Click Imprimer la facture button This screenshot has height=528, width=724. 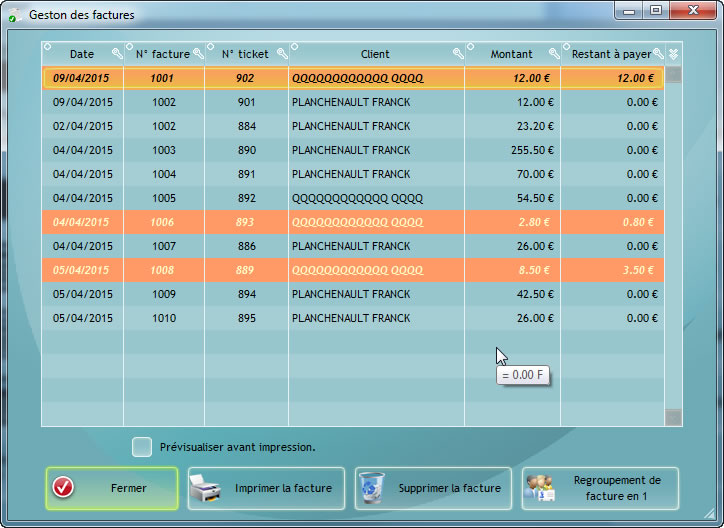266,489
